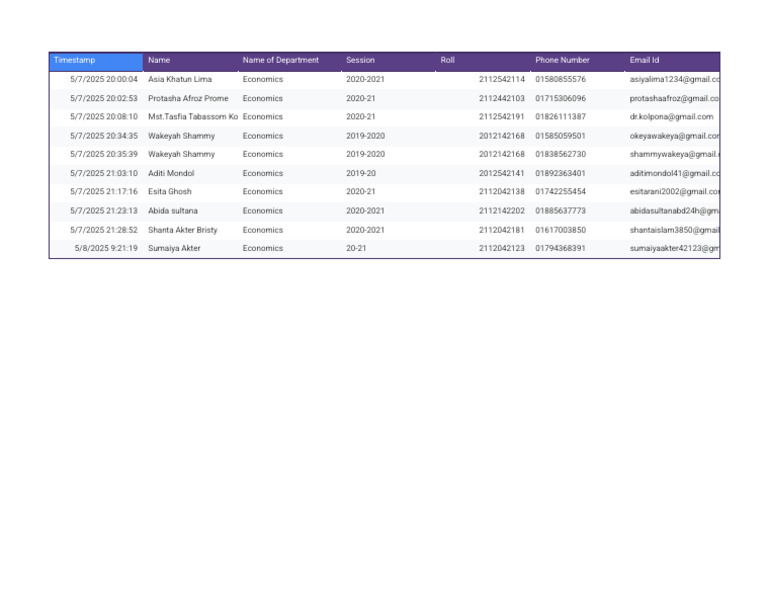Click roll number 2112042123
The image size is (768, 594).
(x=502, y=248)
